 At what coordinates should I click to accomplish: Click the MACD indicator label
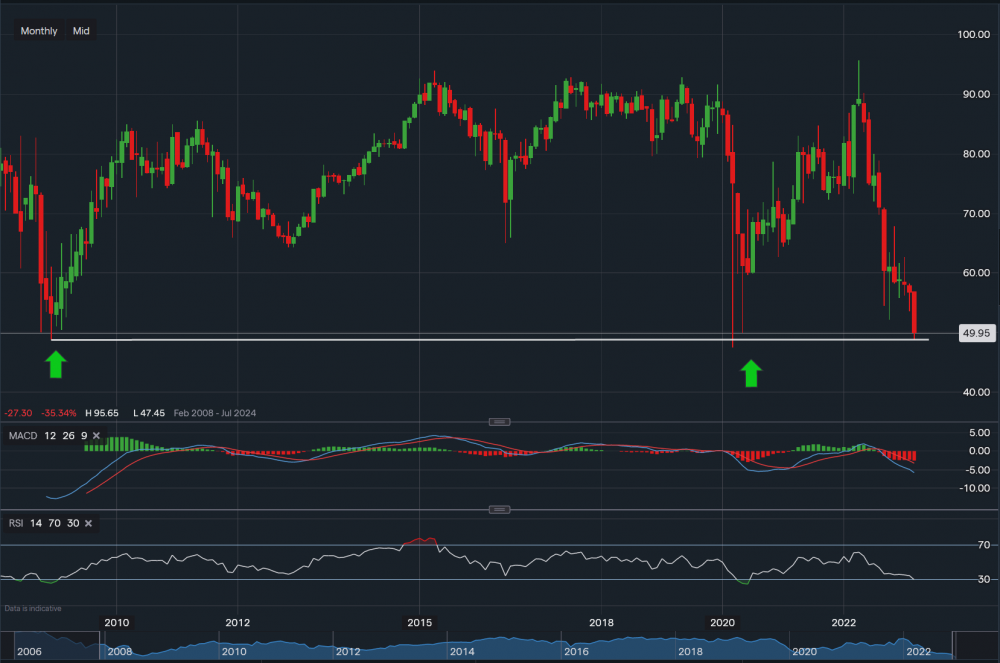(21, 436)
